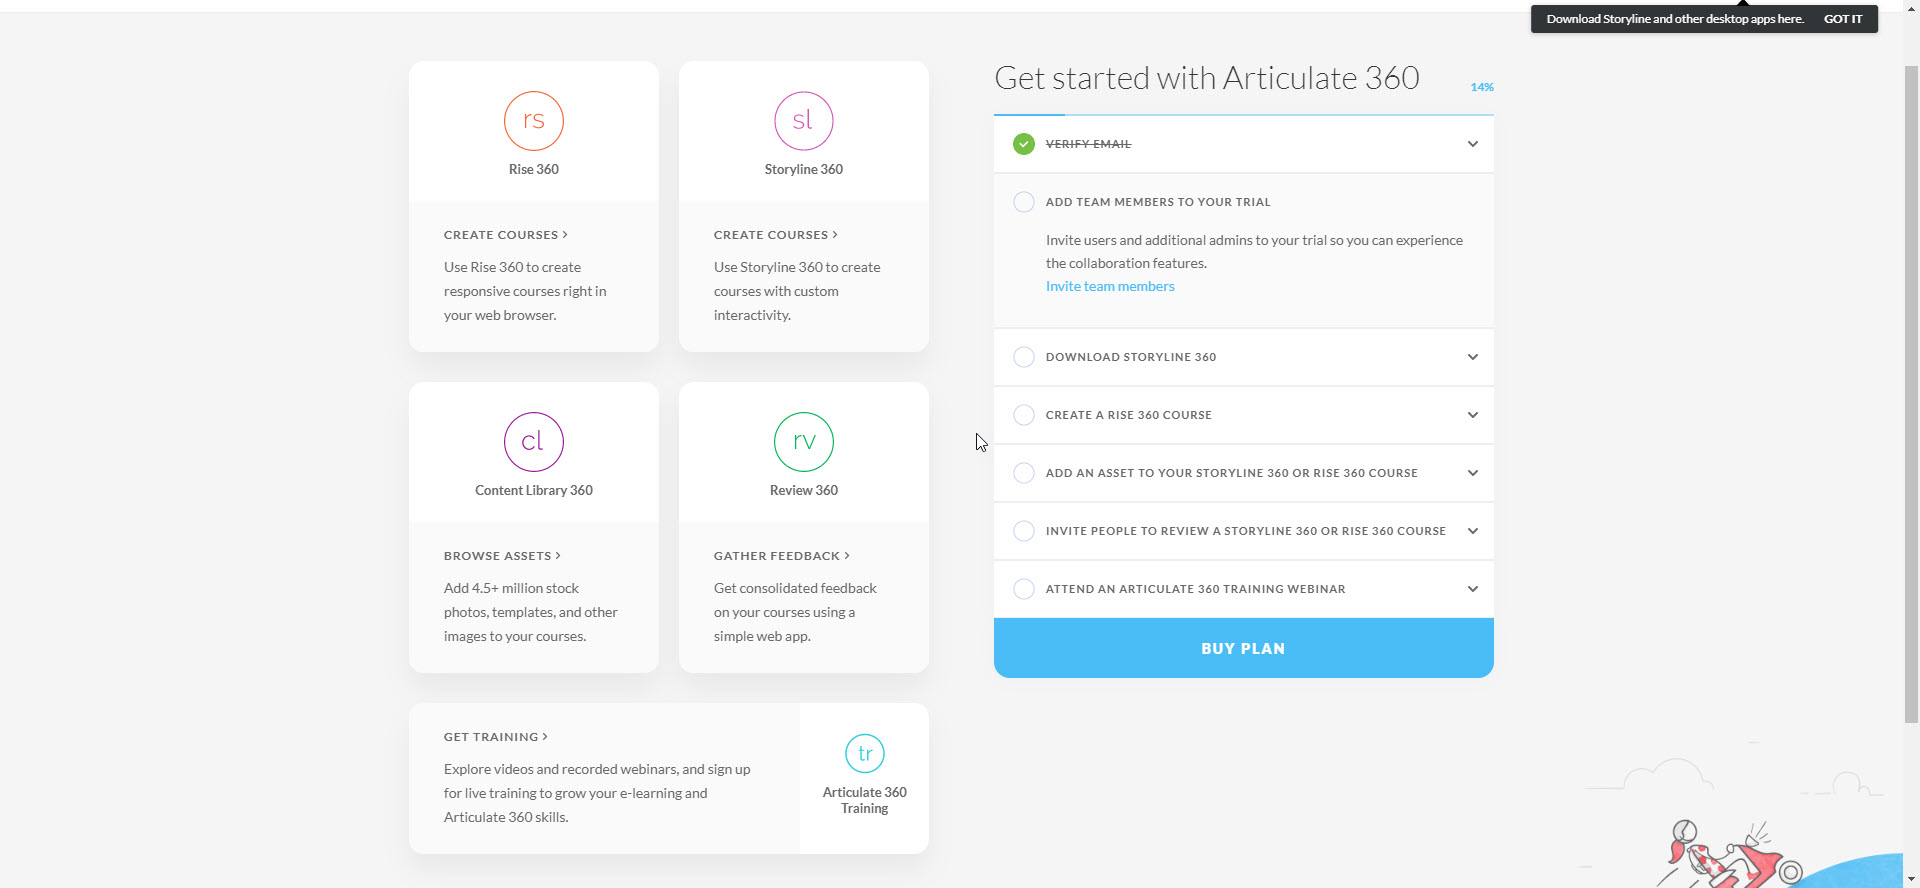Expand Invite People to Review chevron
This screenshot has height=888, width=1920.
coord(1473,531)
